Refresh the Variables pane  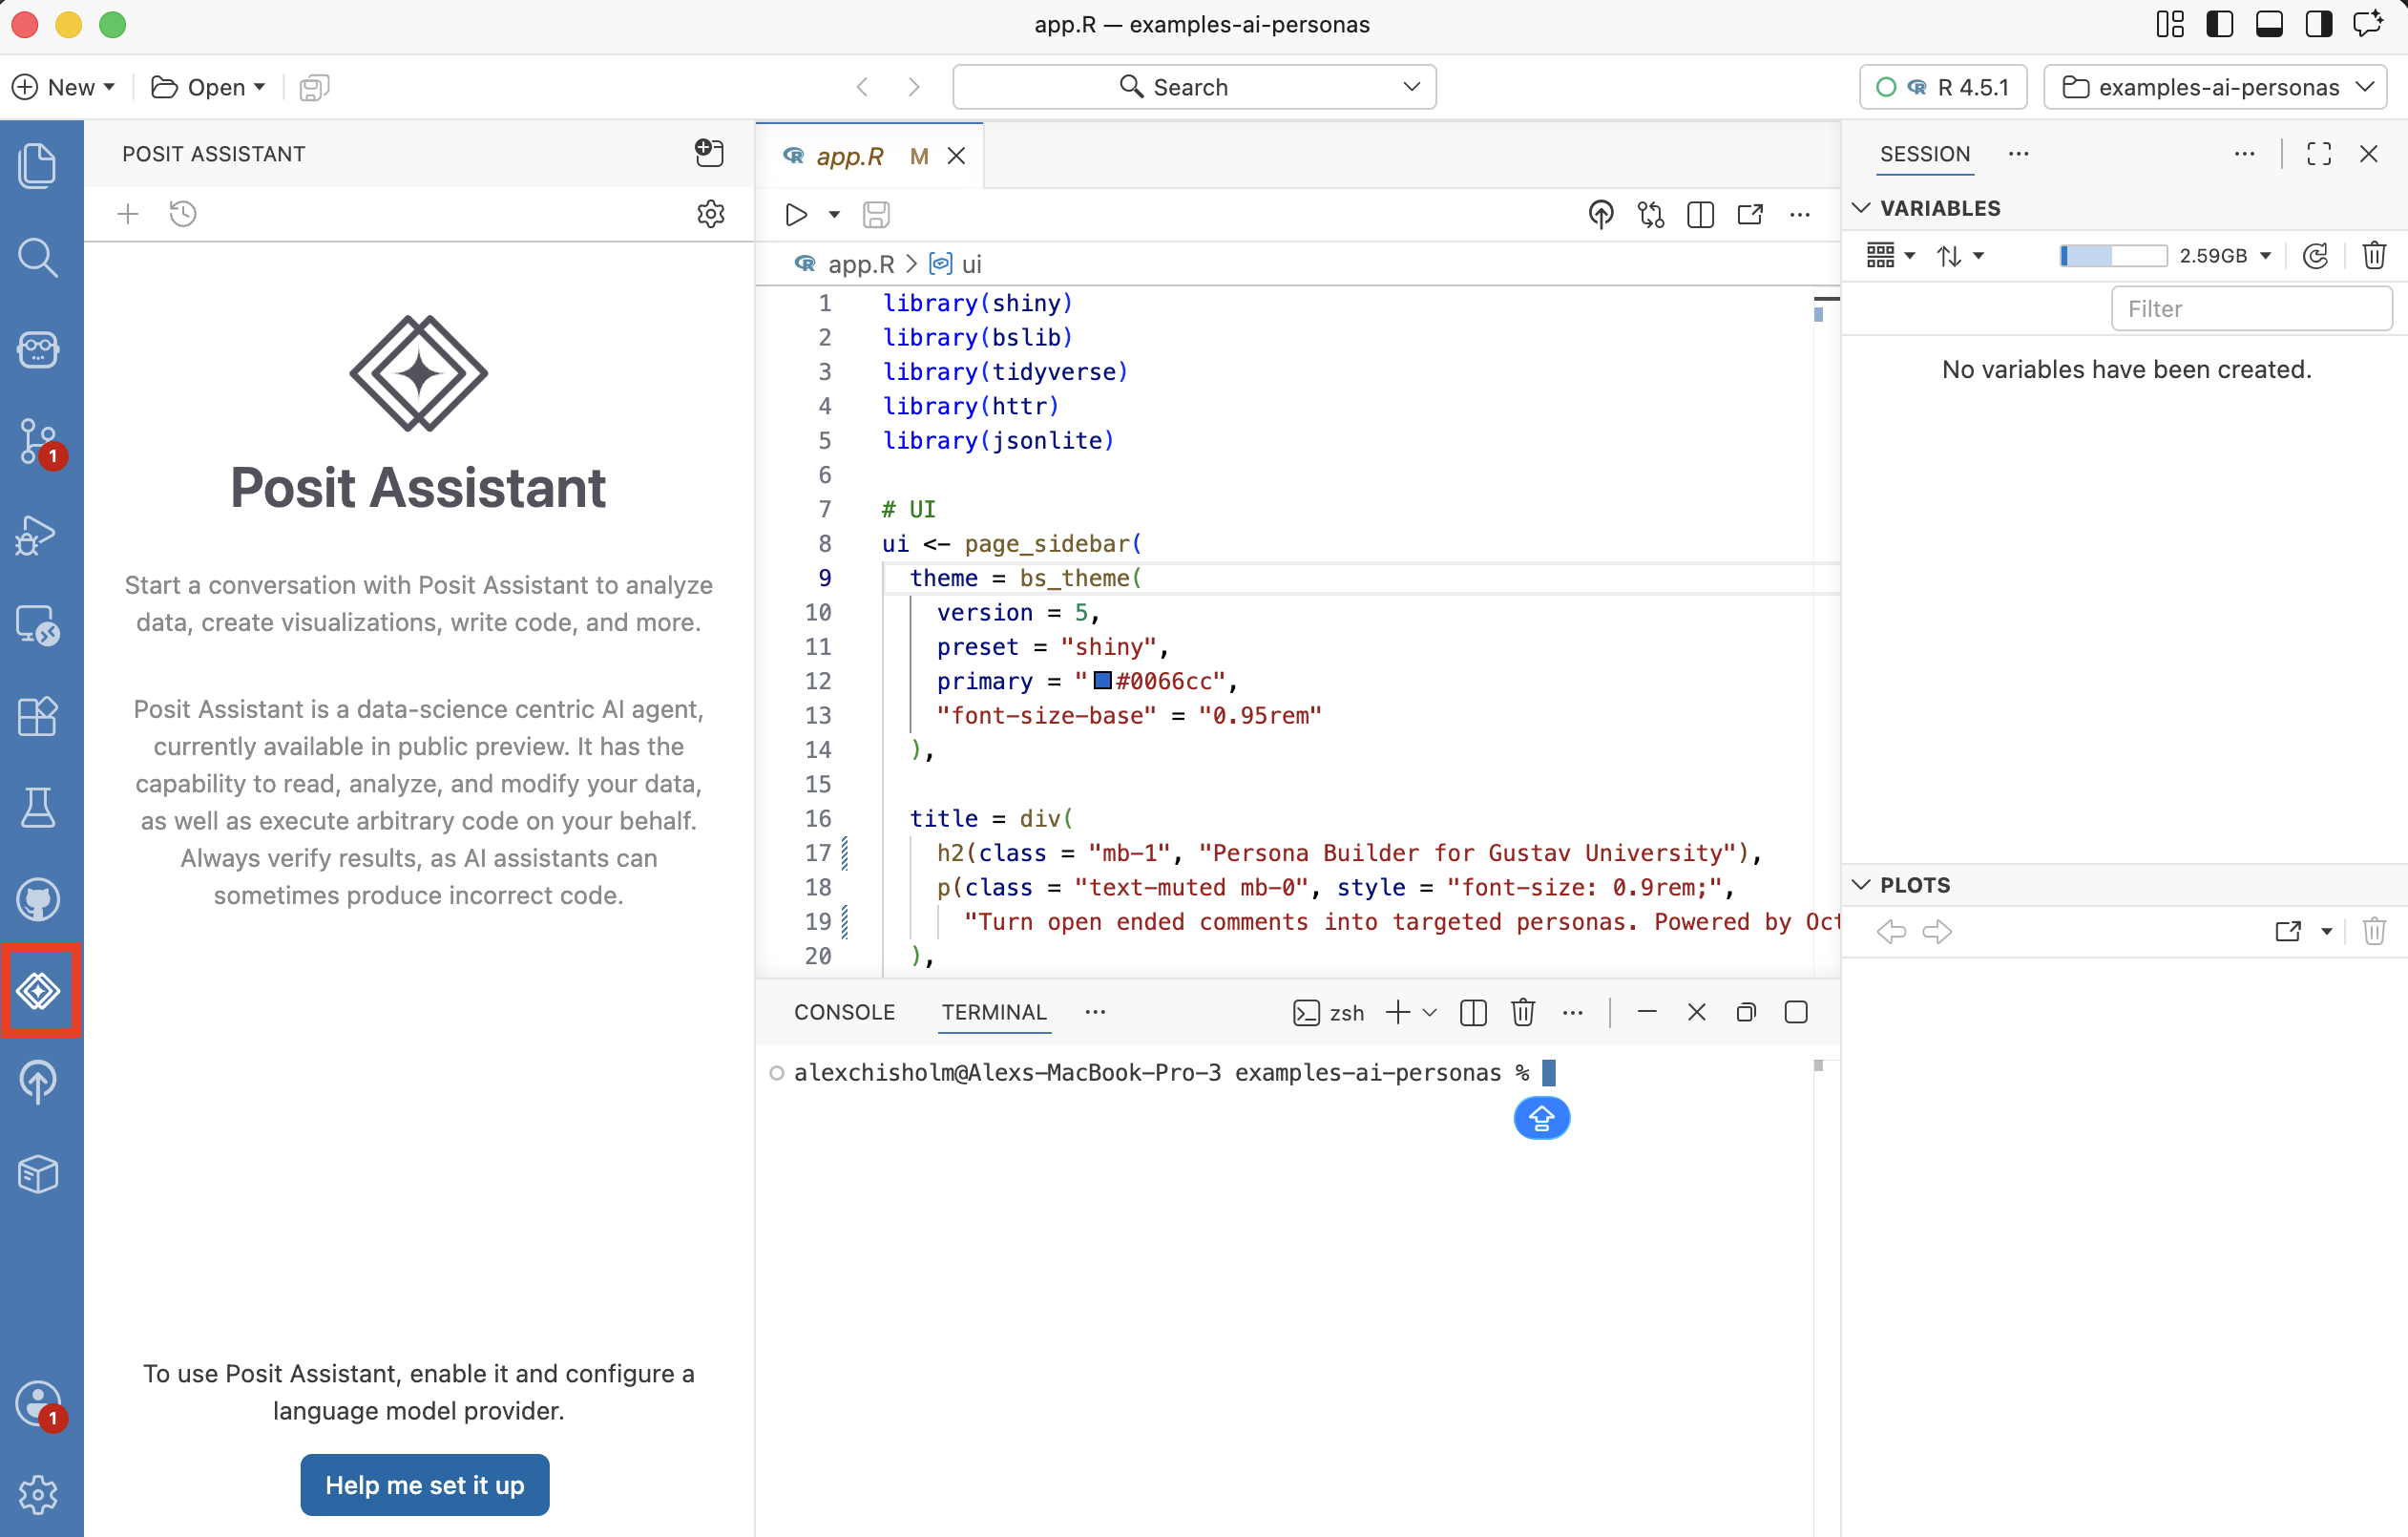click(2316, 256)
